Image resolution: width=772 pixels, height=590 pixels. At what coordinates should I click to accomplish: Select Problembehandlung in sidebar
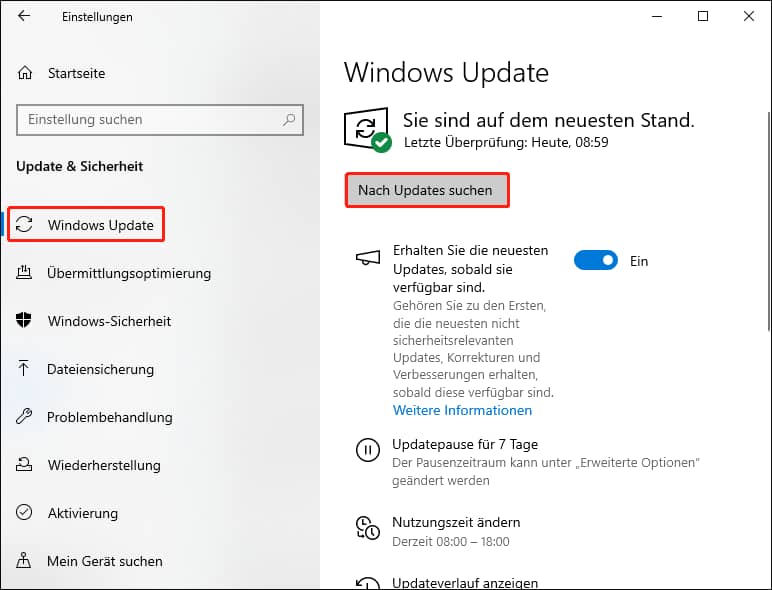(x=110, y=417)
